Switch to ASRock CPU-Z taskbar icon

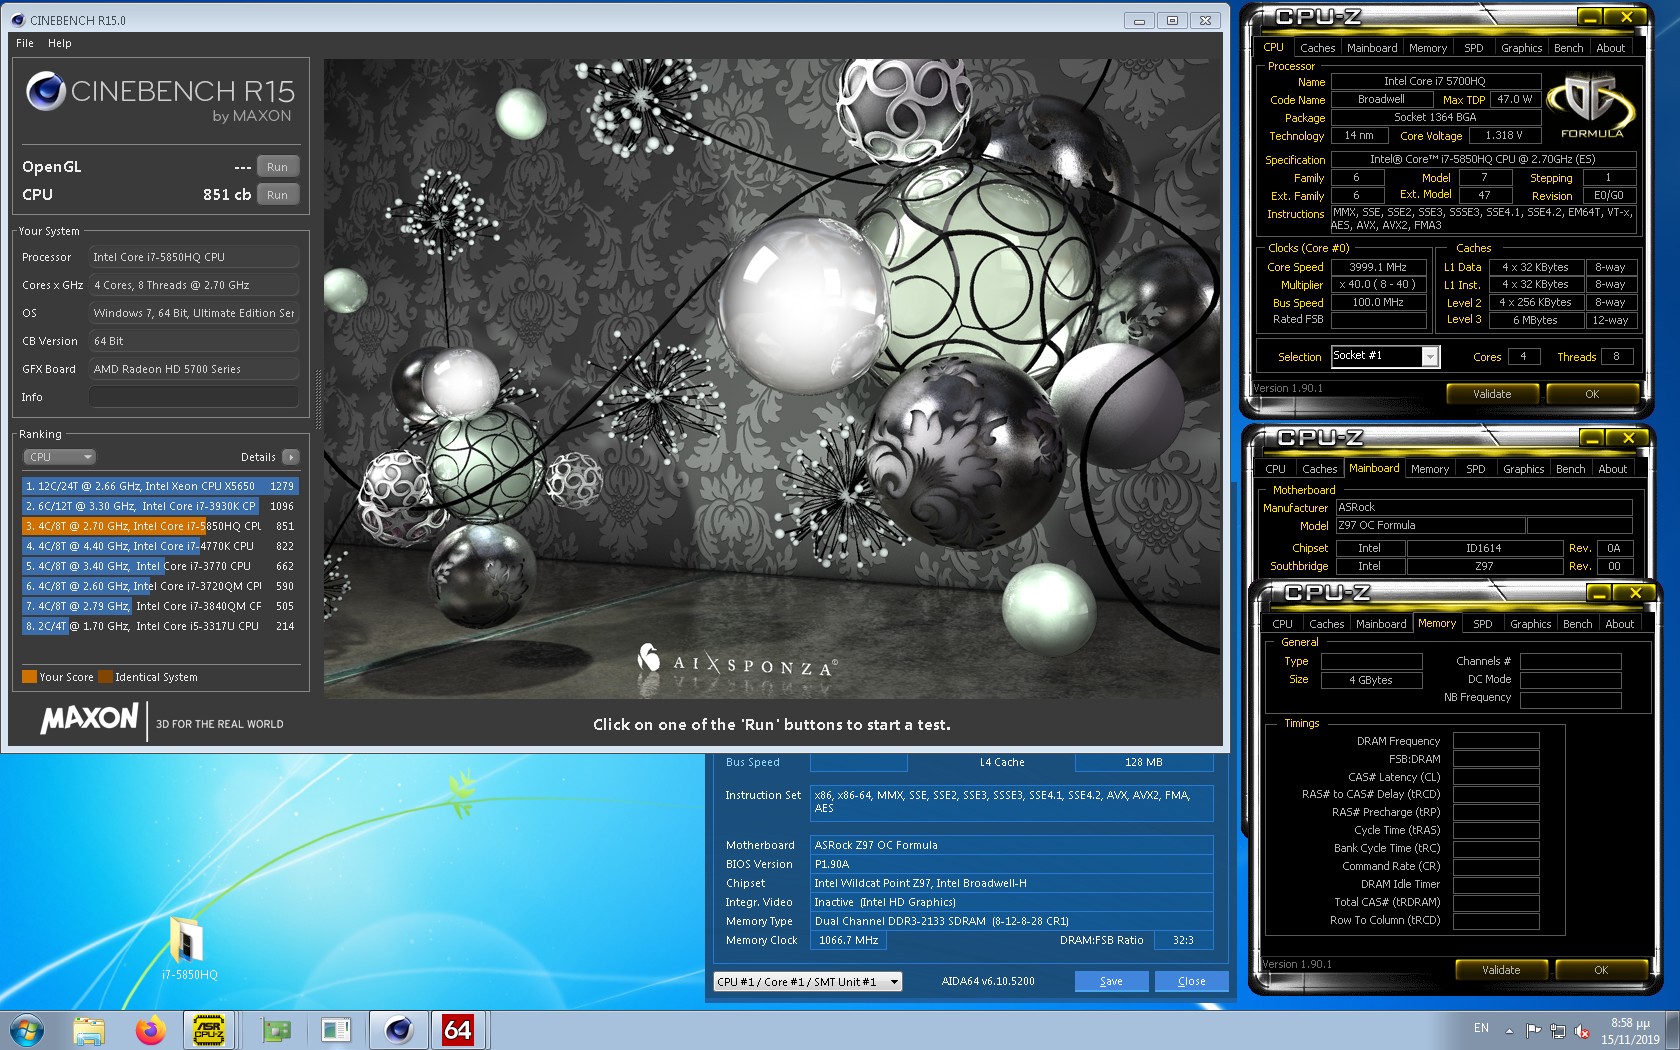pyautogui.click(x=210, y=1030)
